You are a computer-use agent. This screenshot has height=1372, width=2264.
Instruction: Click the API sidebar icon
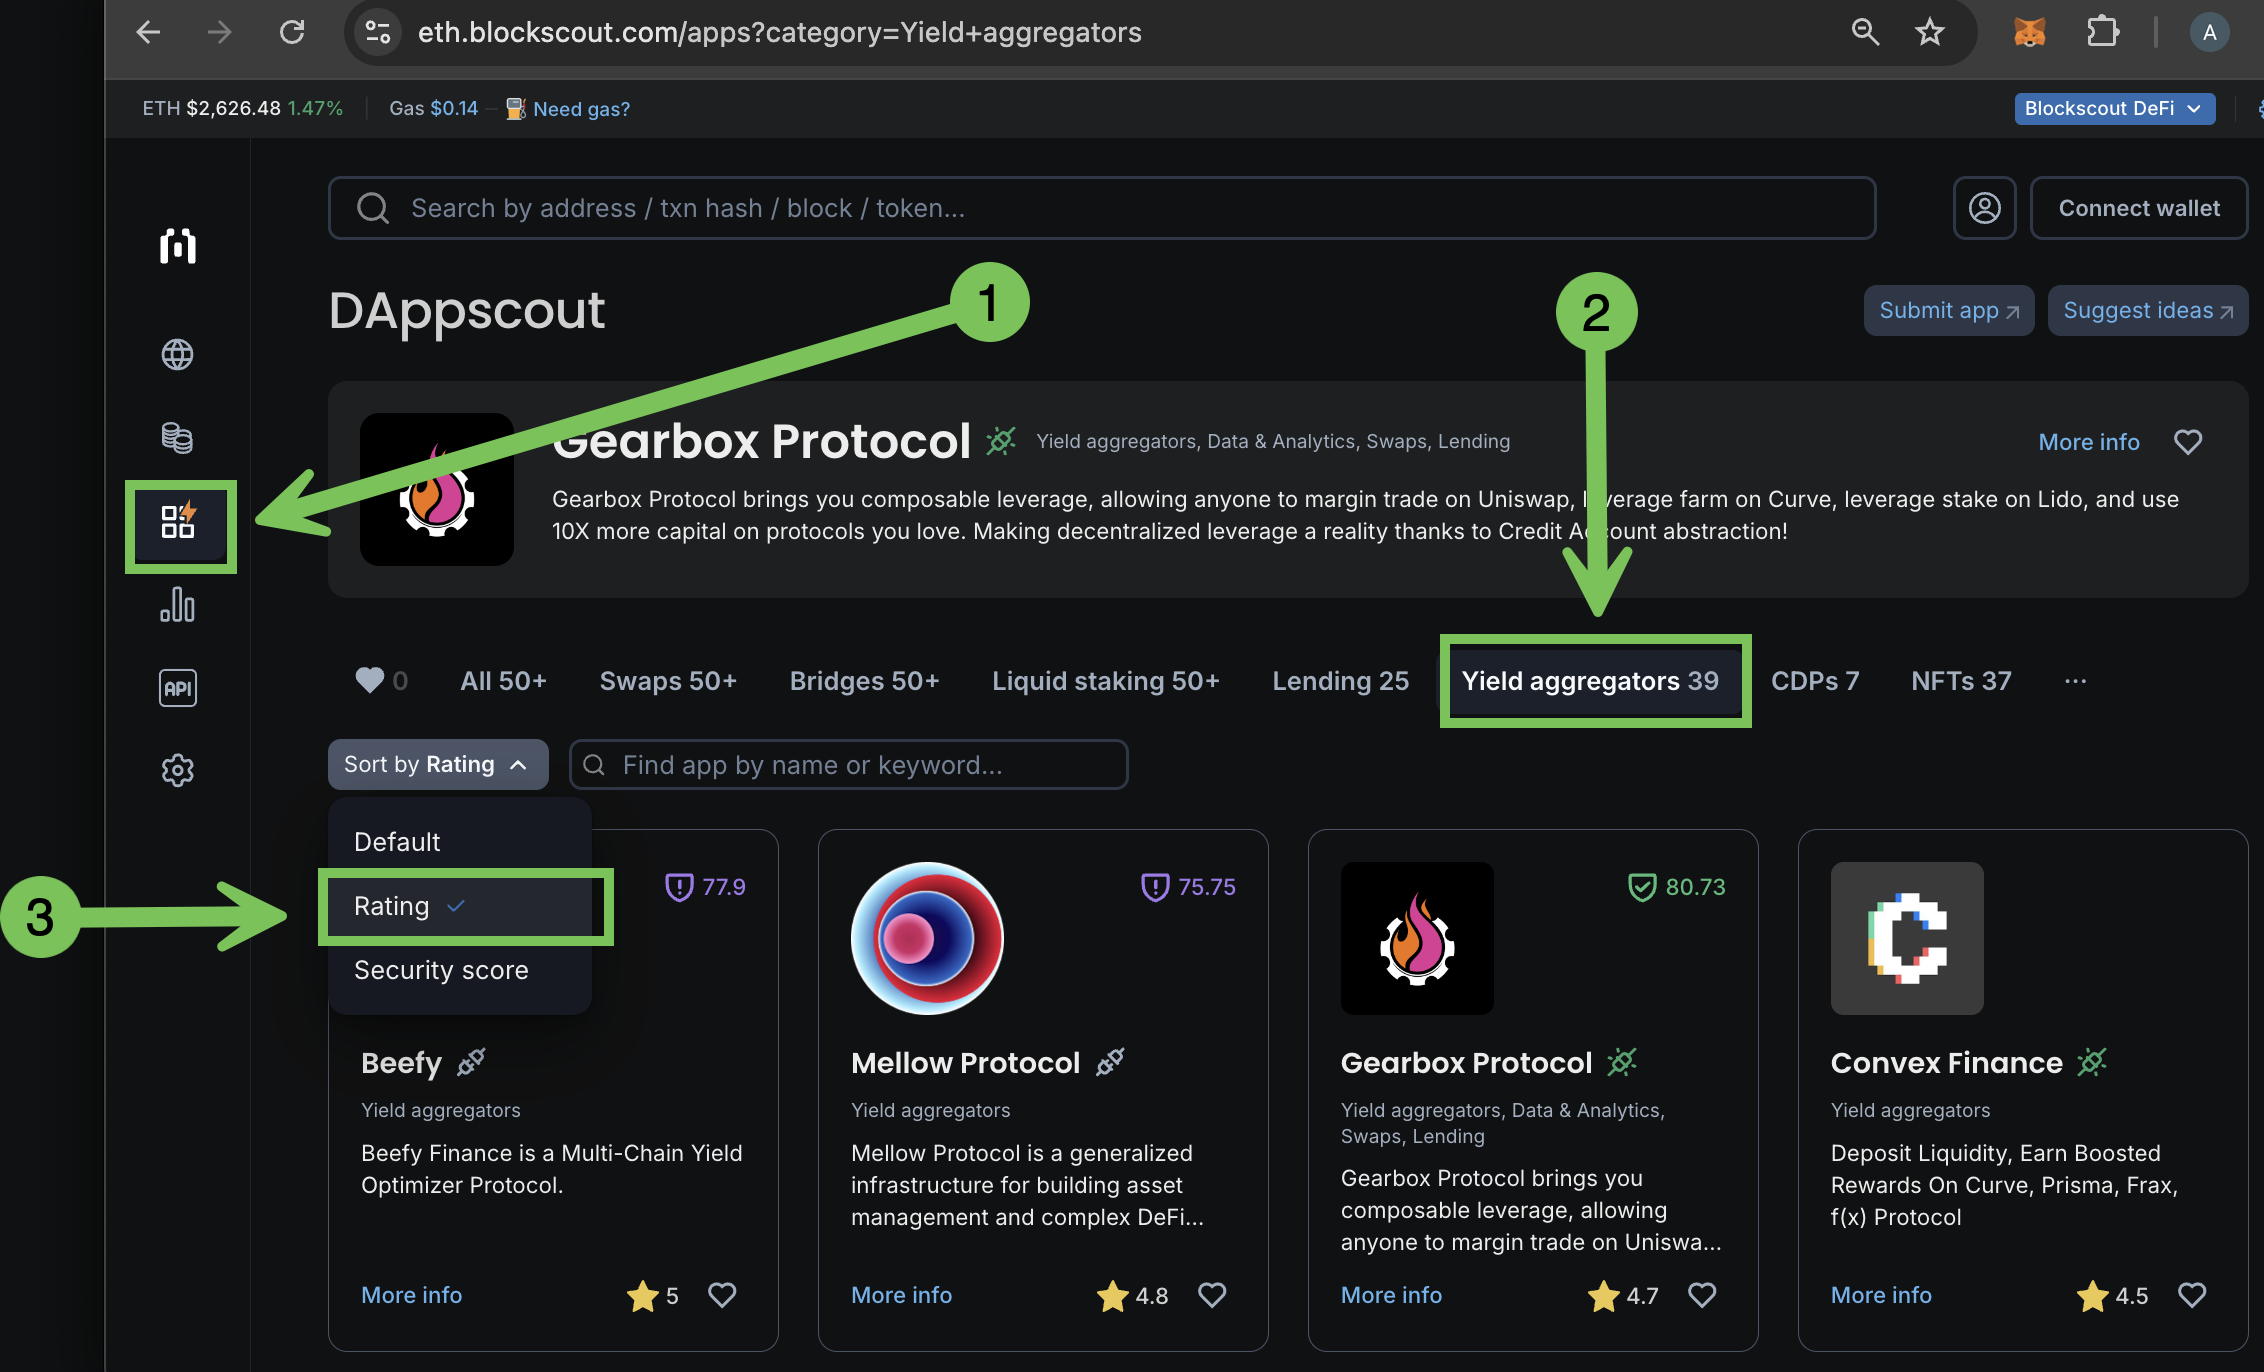(x=178, y=688)
